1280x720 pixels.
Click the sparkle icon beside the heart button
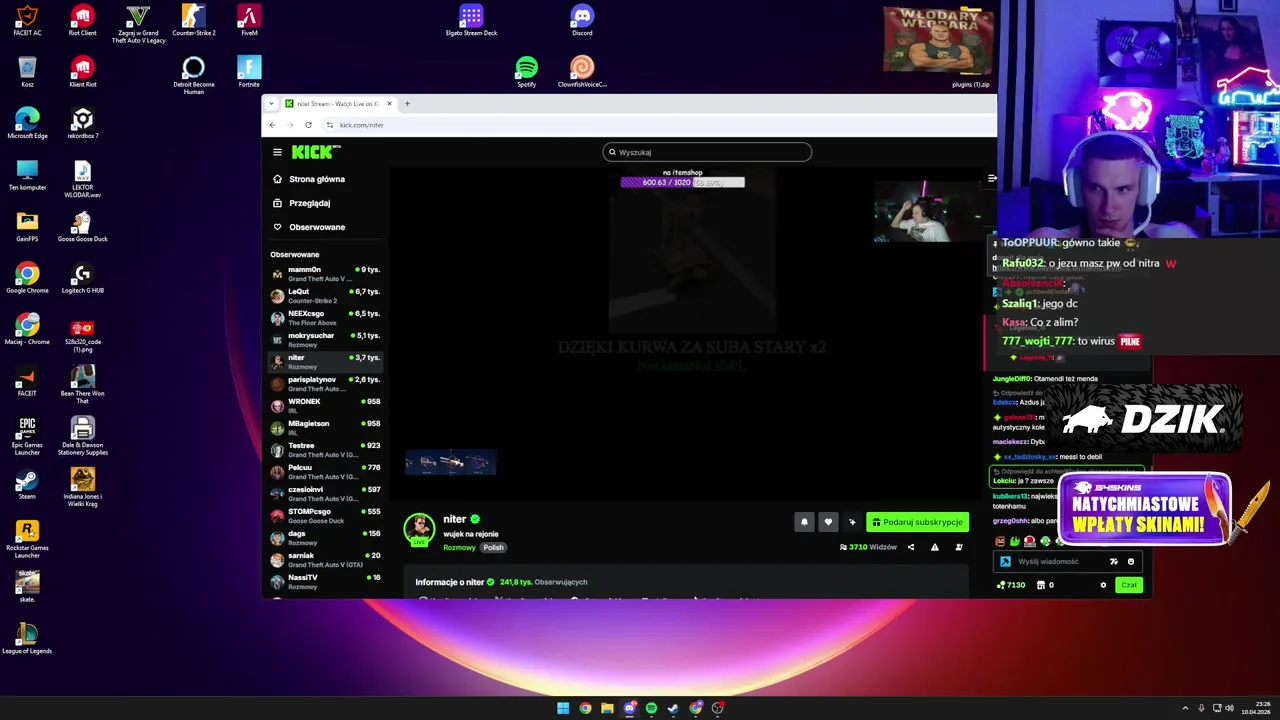[852, 522]
